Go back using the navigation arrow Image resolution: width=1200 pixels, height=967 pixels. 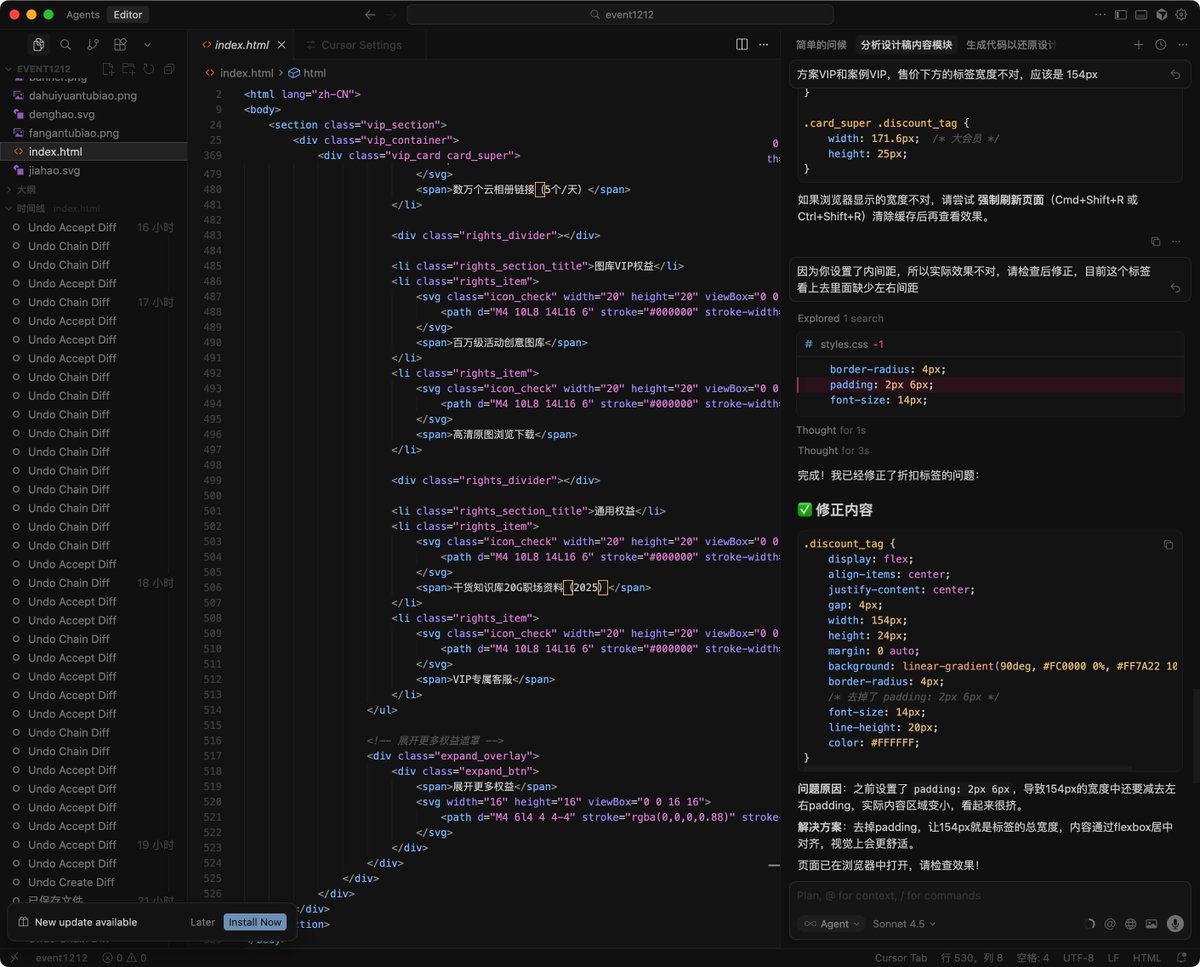pyautogui.click(x=370, y=15)
